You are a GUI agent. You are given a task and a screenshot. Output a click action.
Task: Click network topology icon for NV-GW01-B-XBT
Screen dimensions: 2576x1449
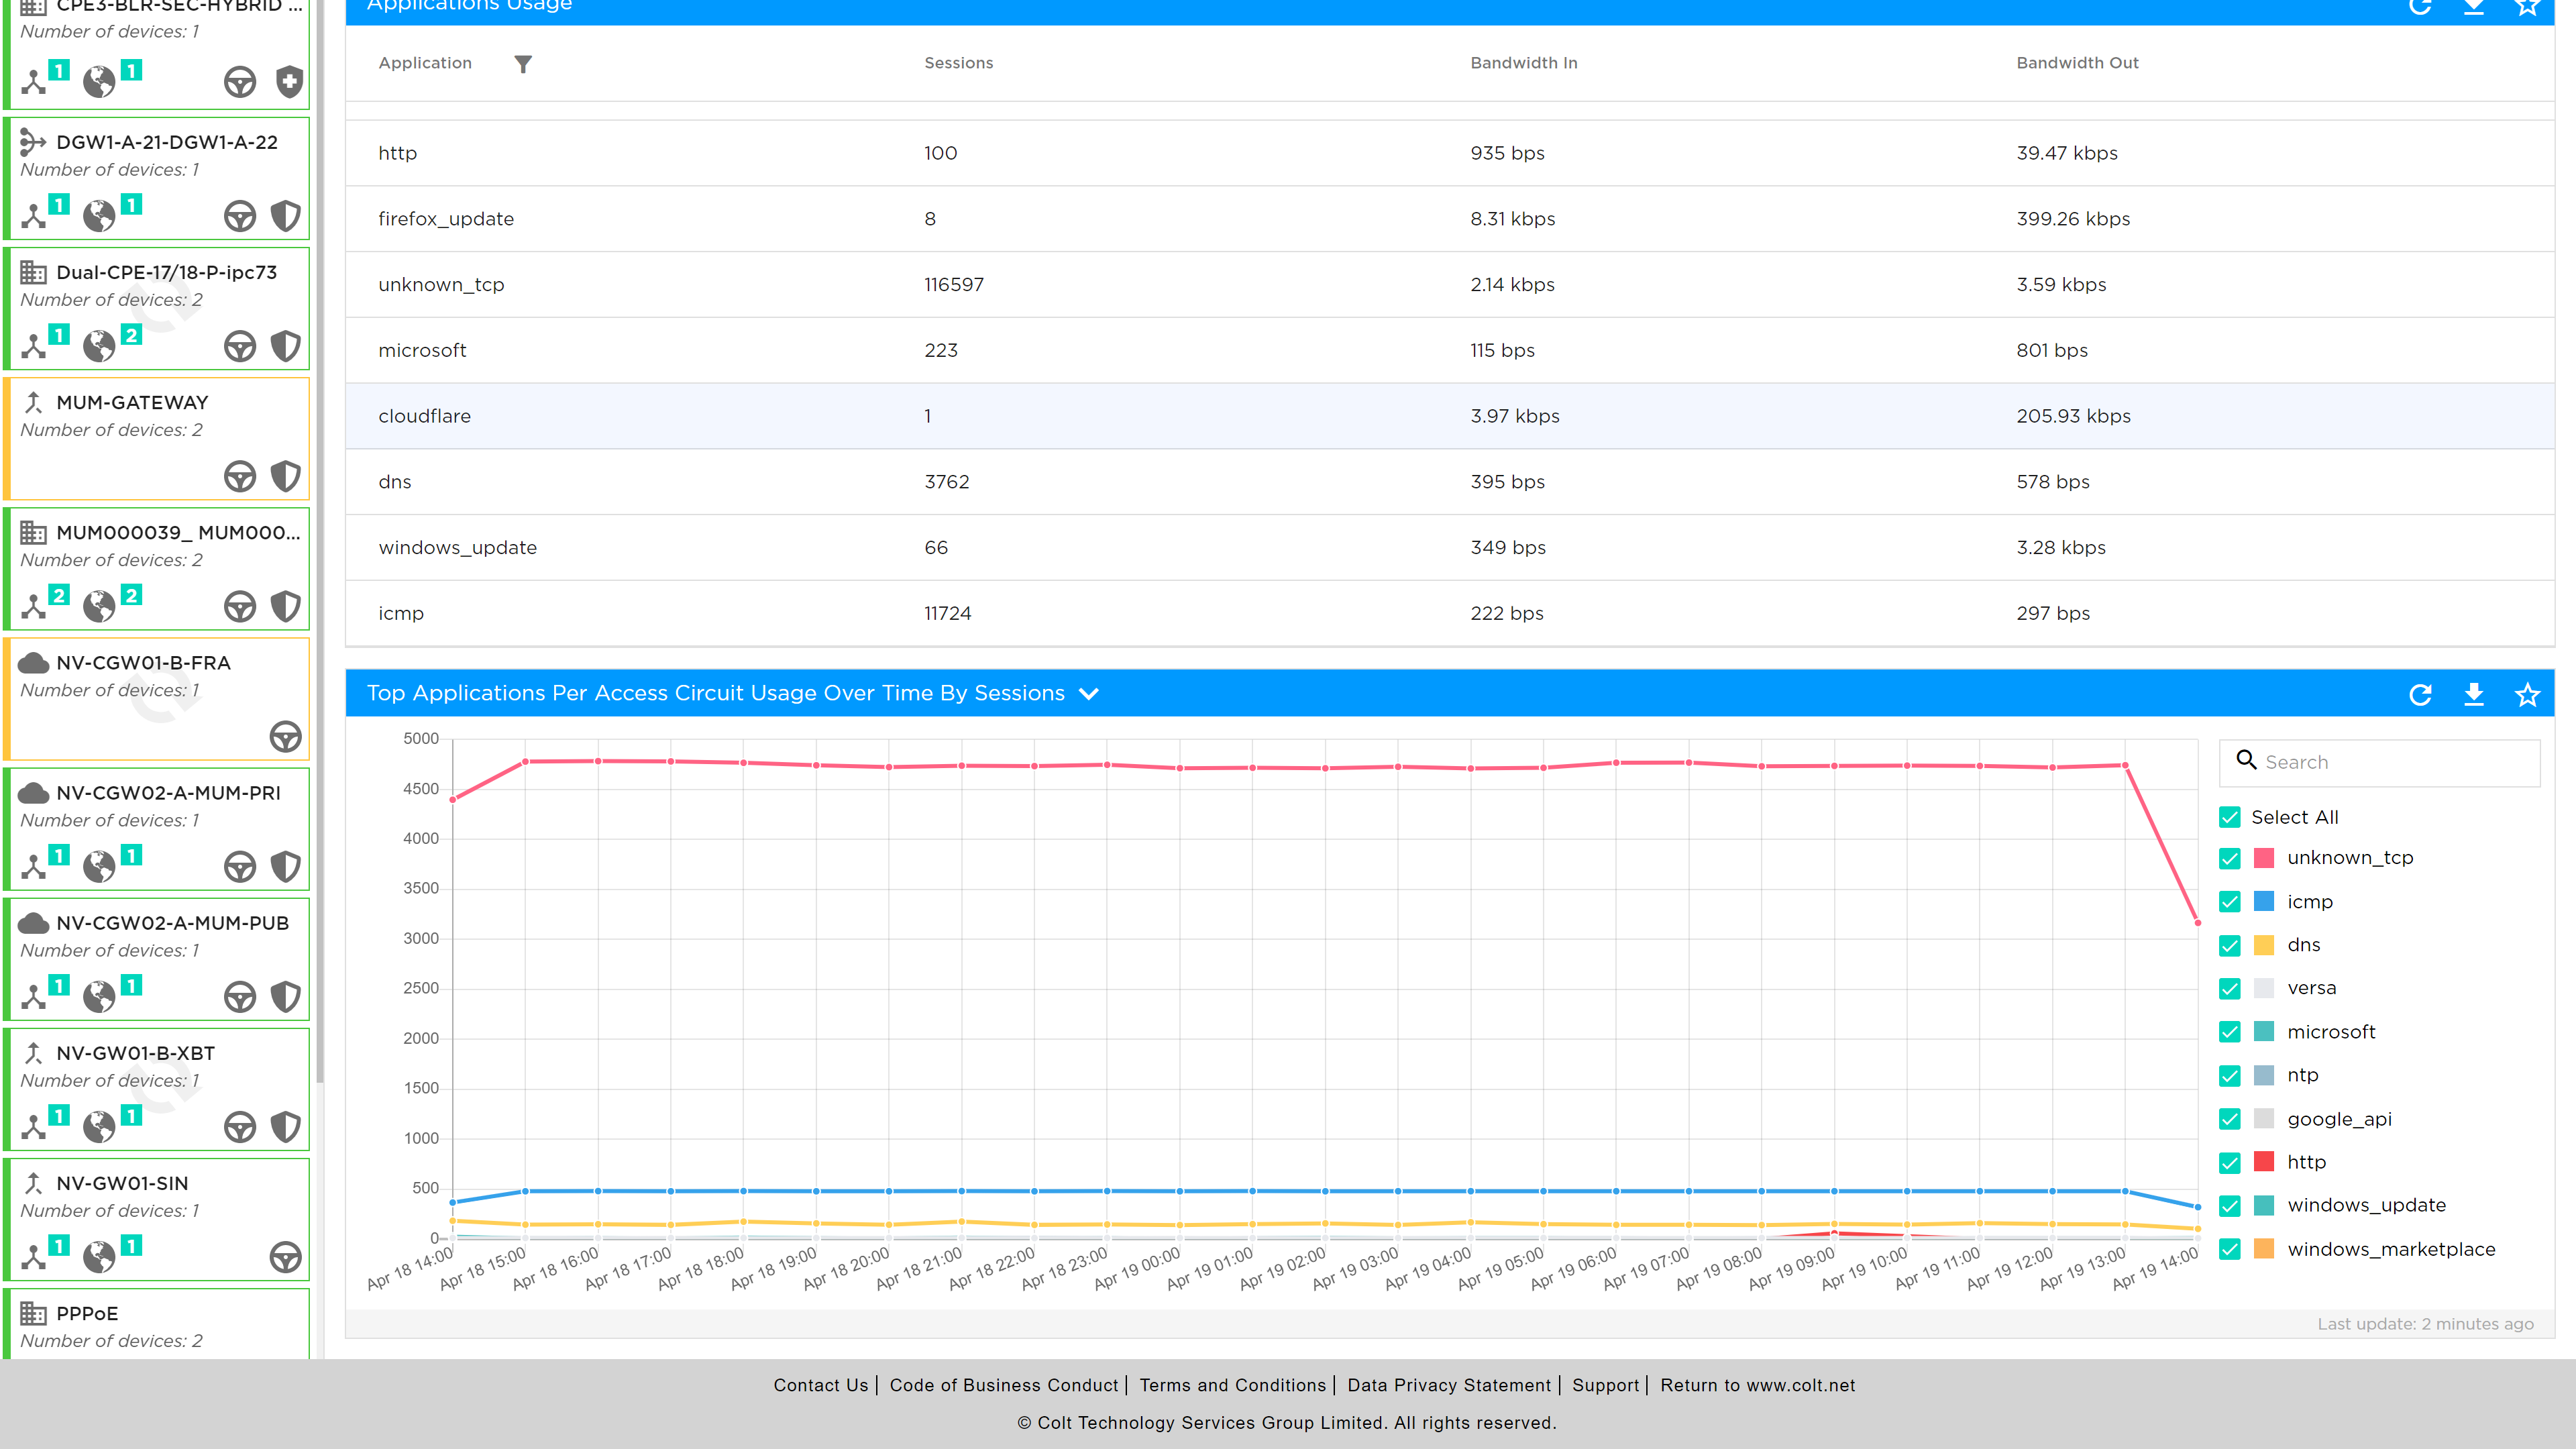coord(34,1127)
